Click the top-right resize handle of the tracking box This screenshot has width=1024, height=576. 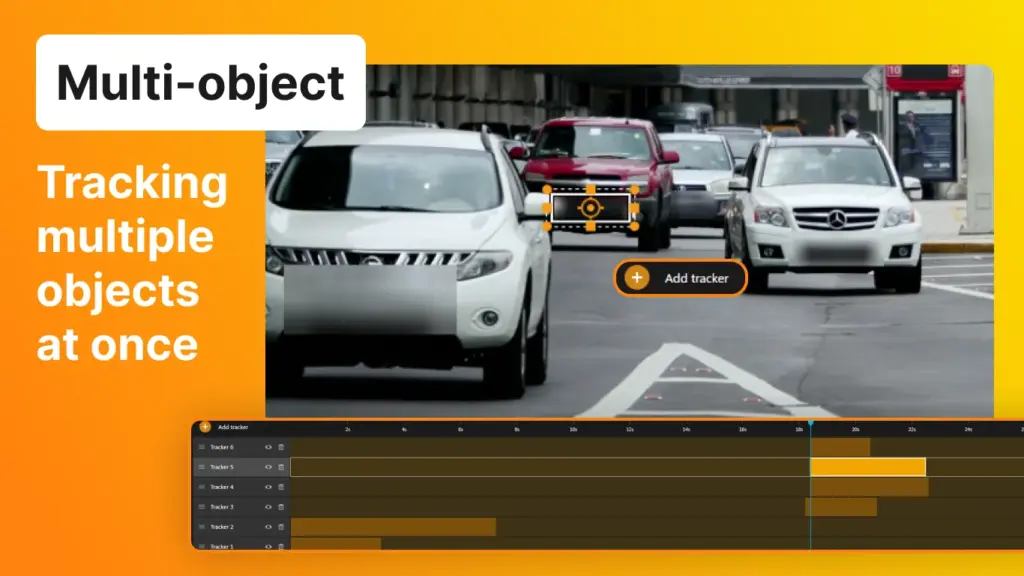pyautogui.click(x=634, y=188)
